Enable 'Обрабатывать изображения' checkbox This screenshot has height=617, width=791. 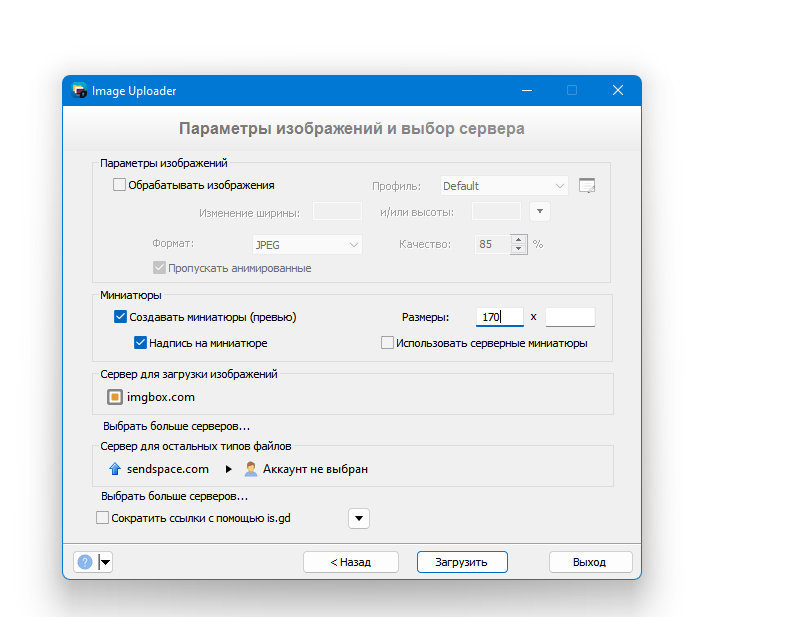119,185
